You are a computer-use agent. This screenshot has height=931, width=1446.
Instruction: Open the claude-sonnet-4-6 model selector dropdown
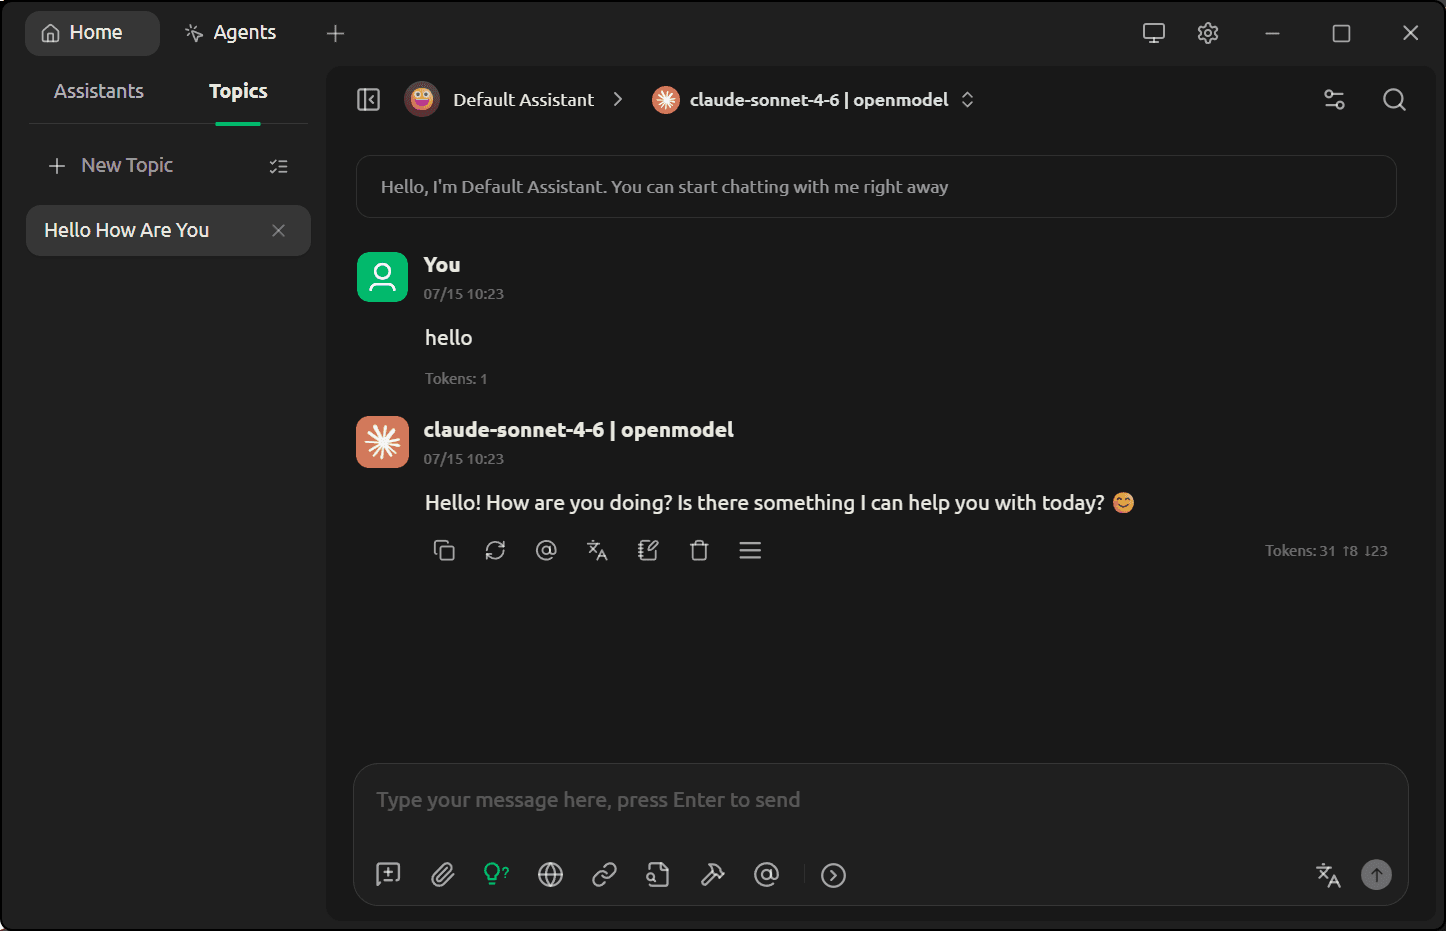click(813, 100)
